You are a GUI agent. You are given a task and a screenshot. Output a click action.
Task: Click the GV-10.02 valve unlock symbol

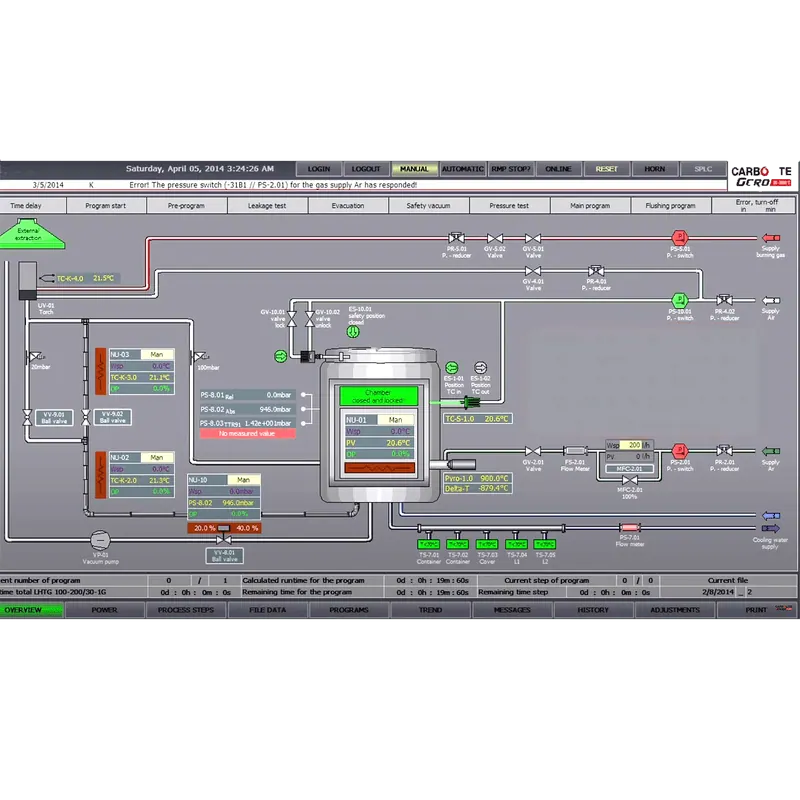(x=309, y=319)
